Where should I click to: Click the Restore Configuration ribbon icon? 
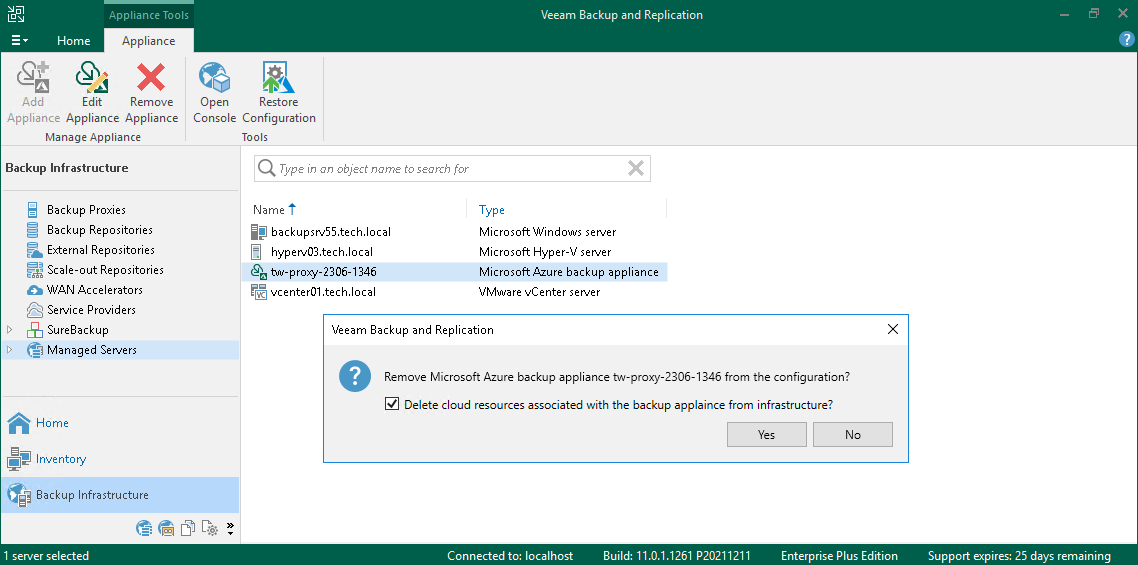click(x=278, y=77)
